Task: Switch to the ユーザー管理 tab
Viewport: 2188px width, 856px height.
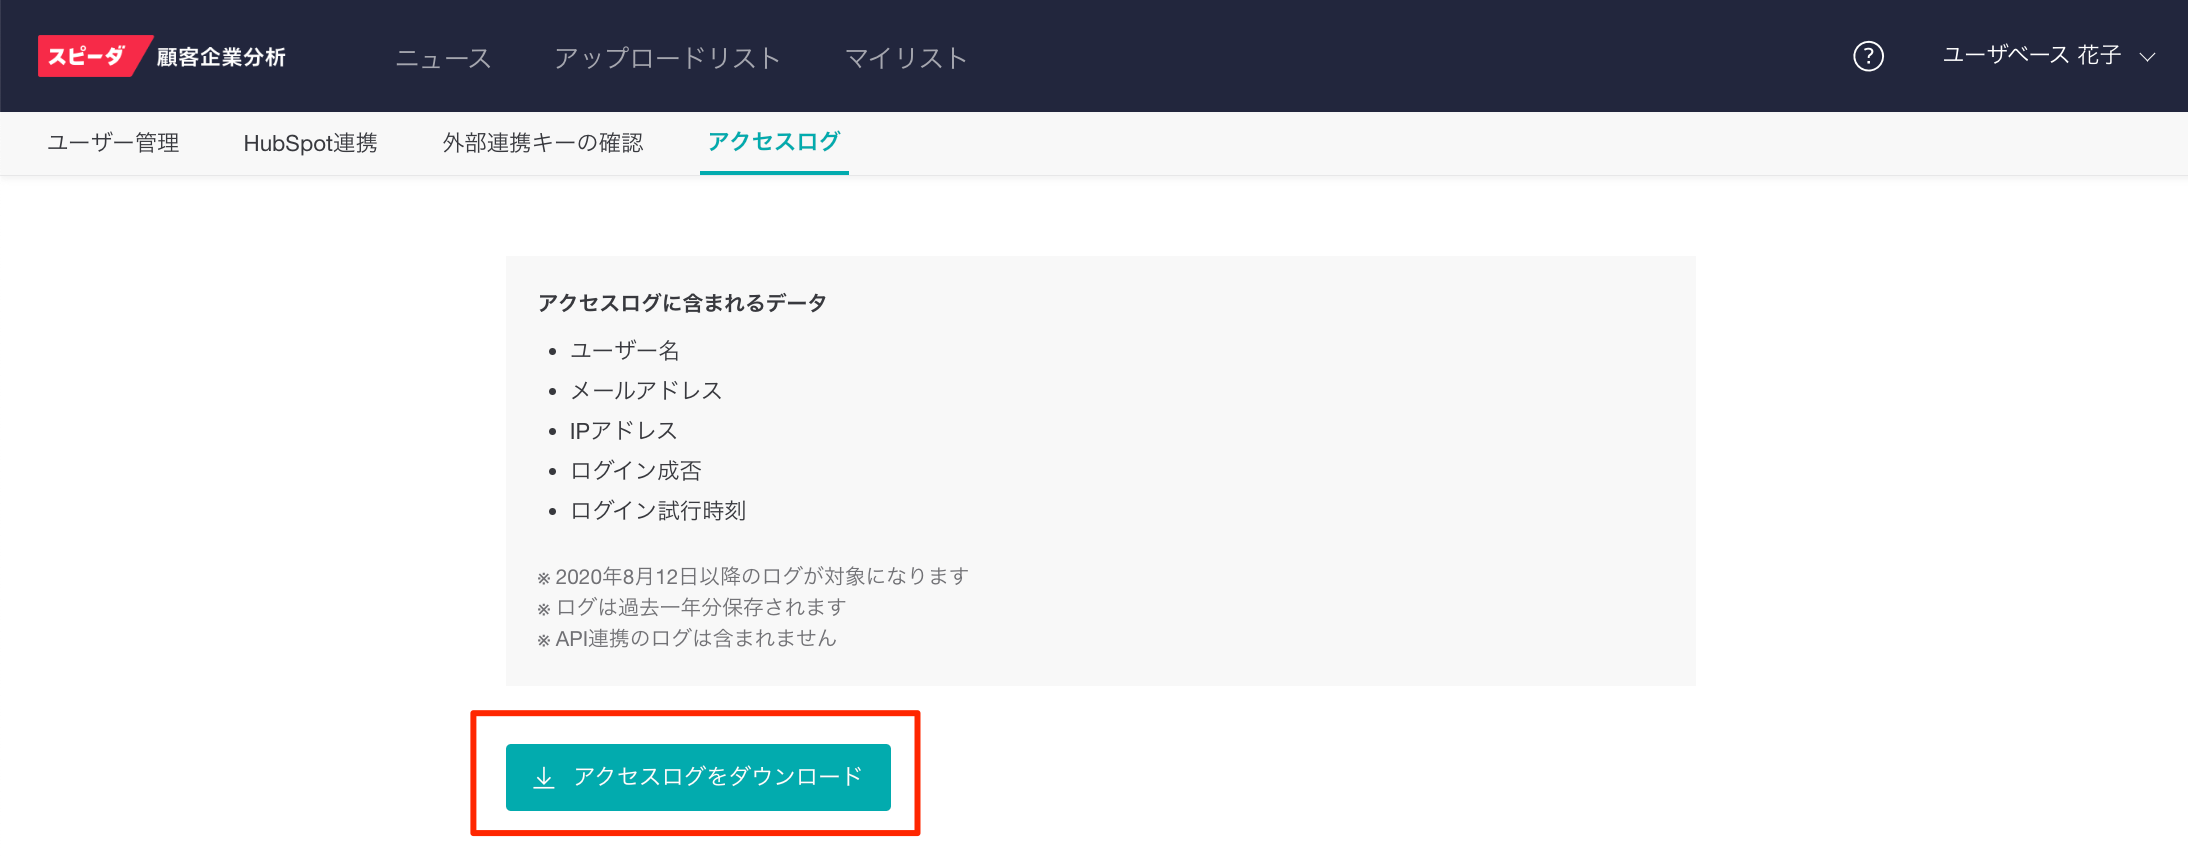Action: pos(113,143)
